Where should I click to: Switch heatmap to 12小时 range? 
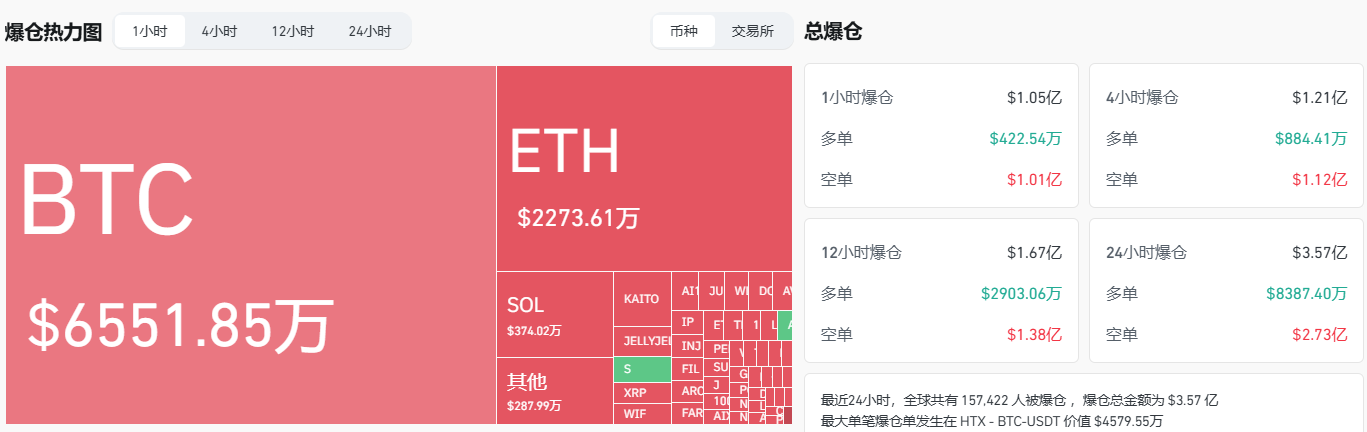tap(292, 31)
